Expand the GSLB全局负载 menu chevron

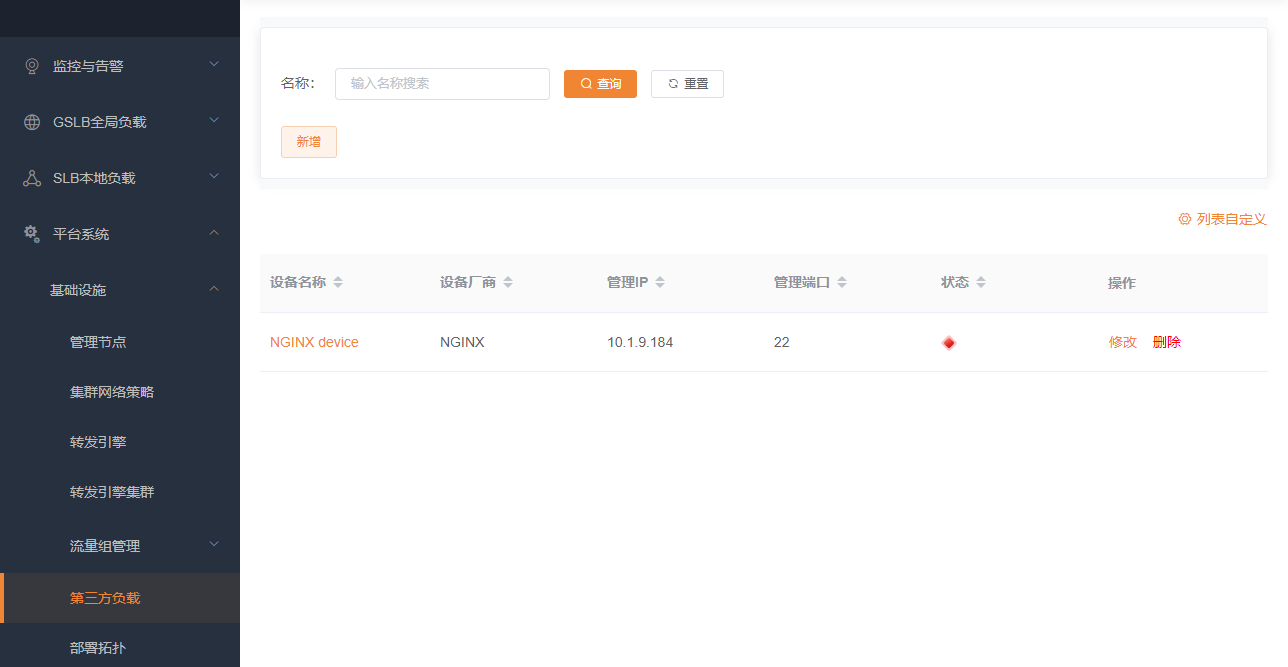[x=214, y=121]
